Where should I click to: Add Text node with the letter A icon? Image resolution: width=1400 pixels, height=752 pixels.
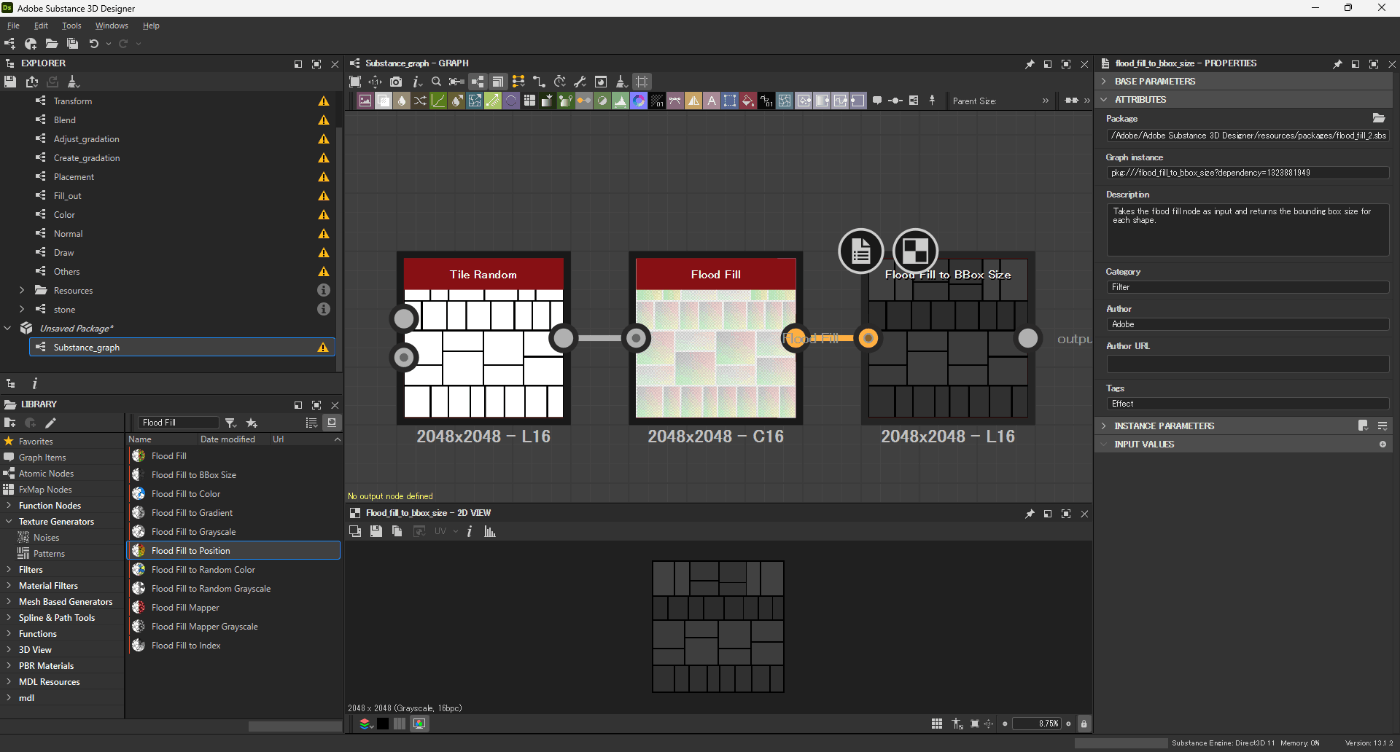coord(711,101)
